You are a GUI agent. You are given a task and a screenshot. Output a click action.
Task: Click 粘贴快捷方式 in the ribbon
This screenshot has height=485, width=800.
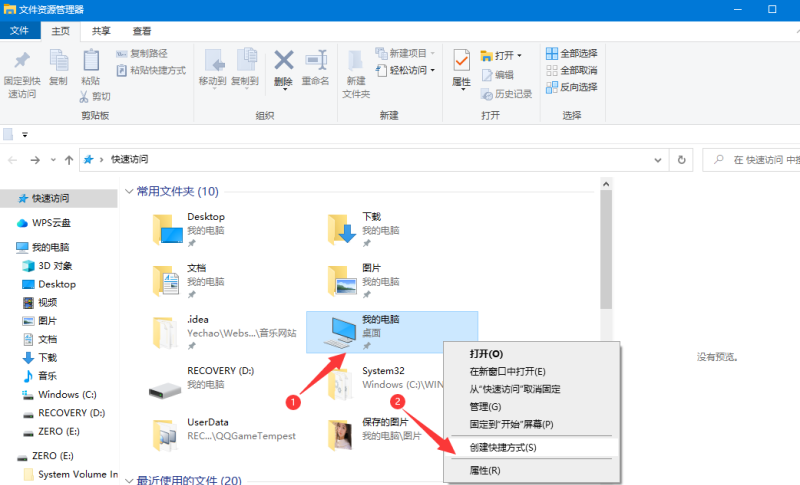pos(151,70)
